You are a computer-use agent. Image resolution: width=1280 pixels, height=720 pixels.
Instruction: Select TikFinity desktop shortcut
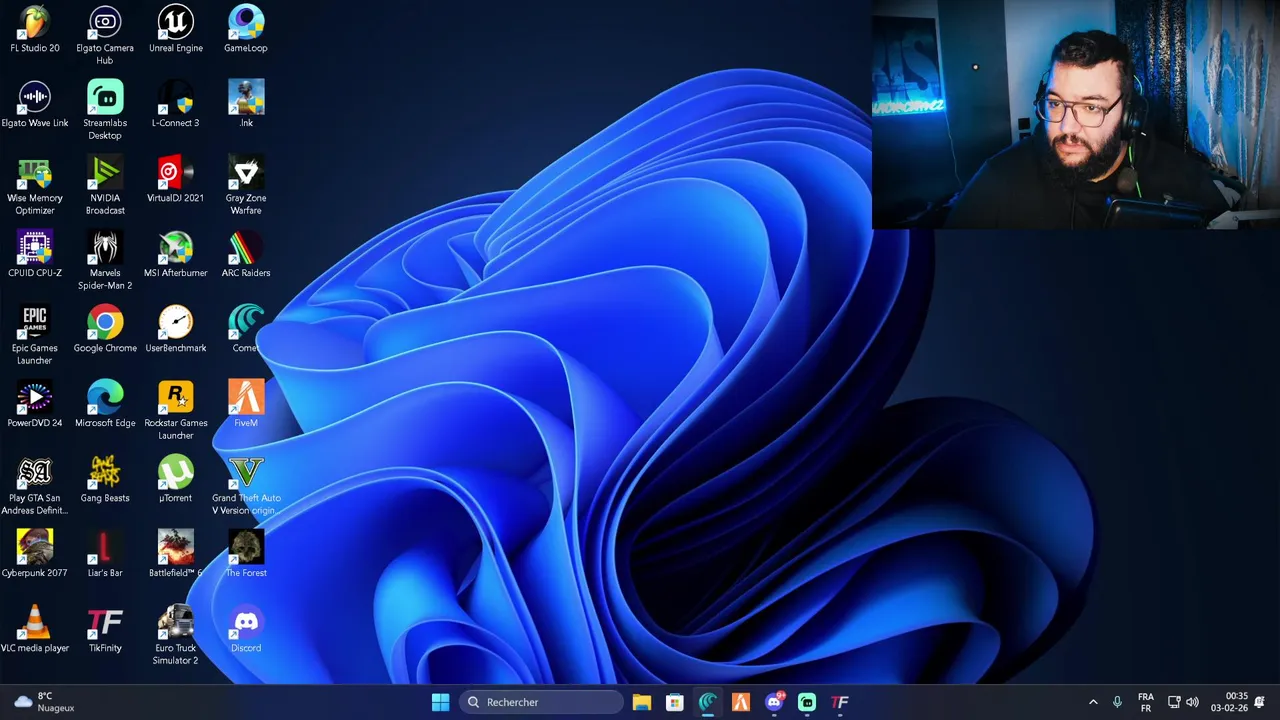[x=105, y=629]
